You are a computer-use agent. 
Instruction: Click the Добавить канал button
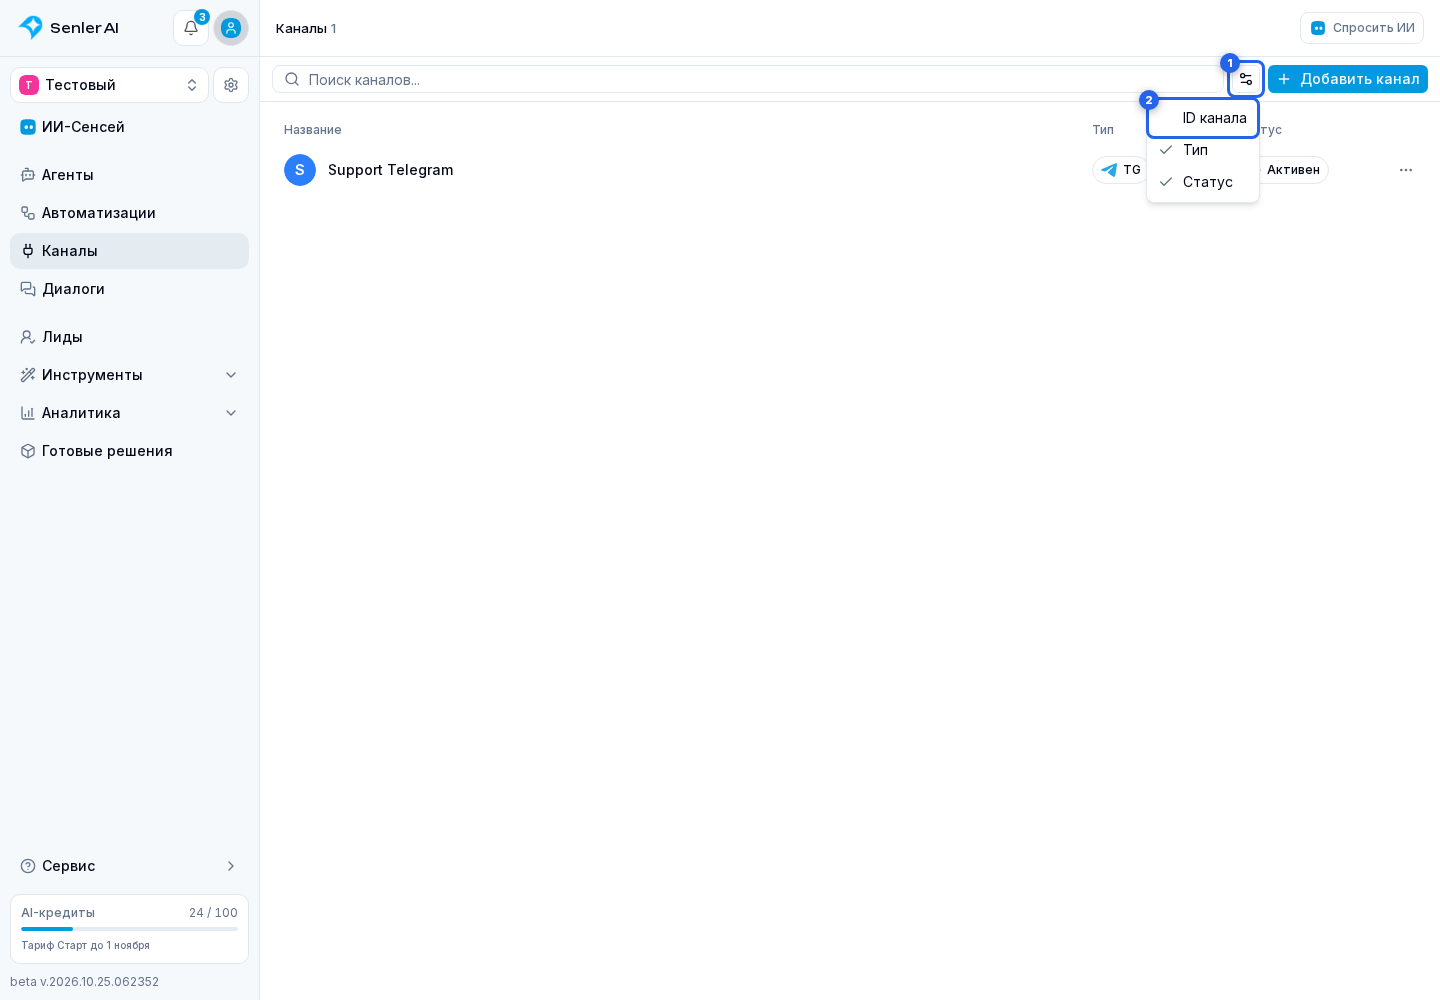[1348, 79]
